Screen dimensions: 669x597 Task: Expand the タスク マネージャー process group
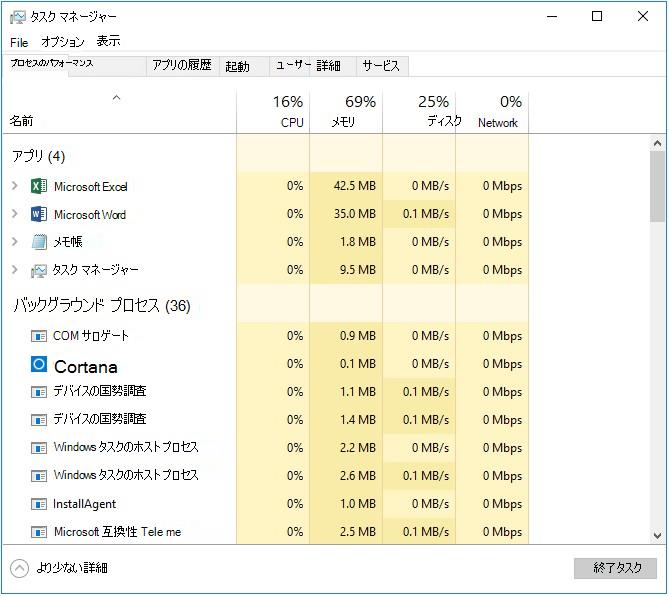(15, 270)
